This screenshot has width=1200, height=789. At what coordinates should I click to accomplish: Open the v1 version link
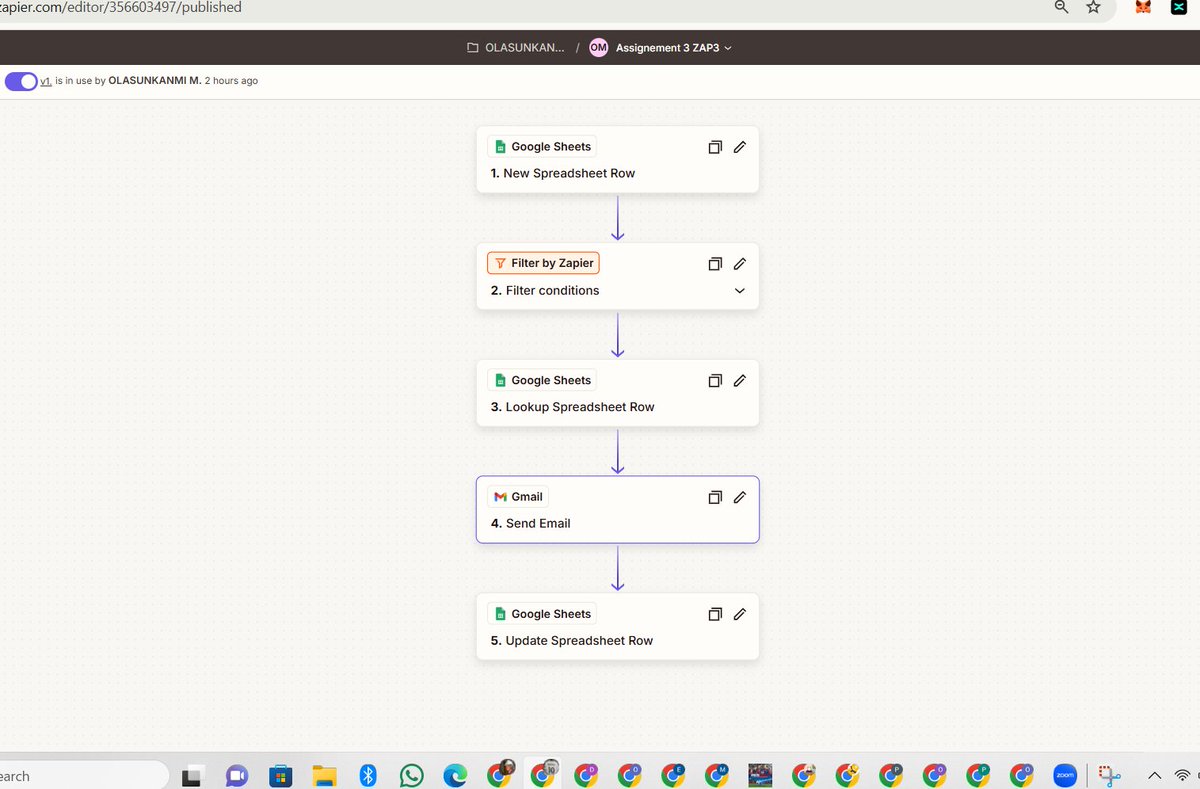(x=46, y=81)
